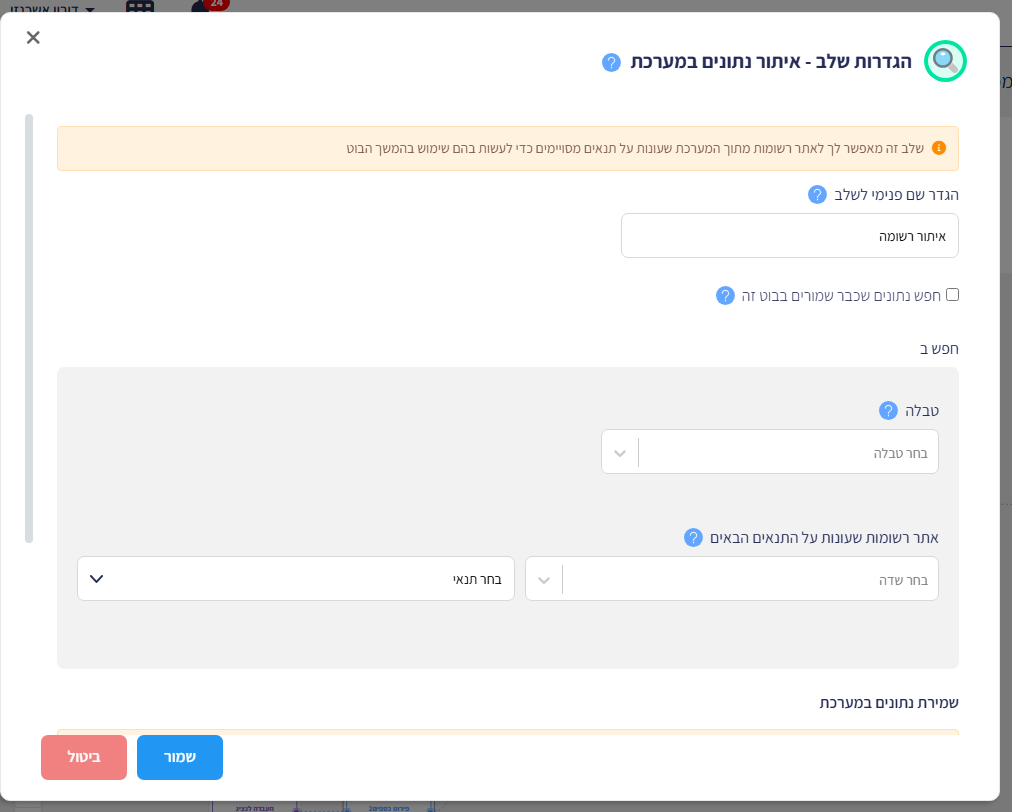Click the dialog vertical scrollbar
Screen dimensions: 1012x812
pos(29,329)
